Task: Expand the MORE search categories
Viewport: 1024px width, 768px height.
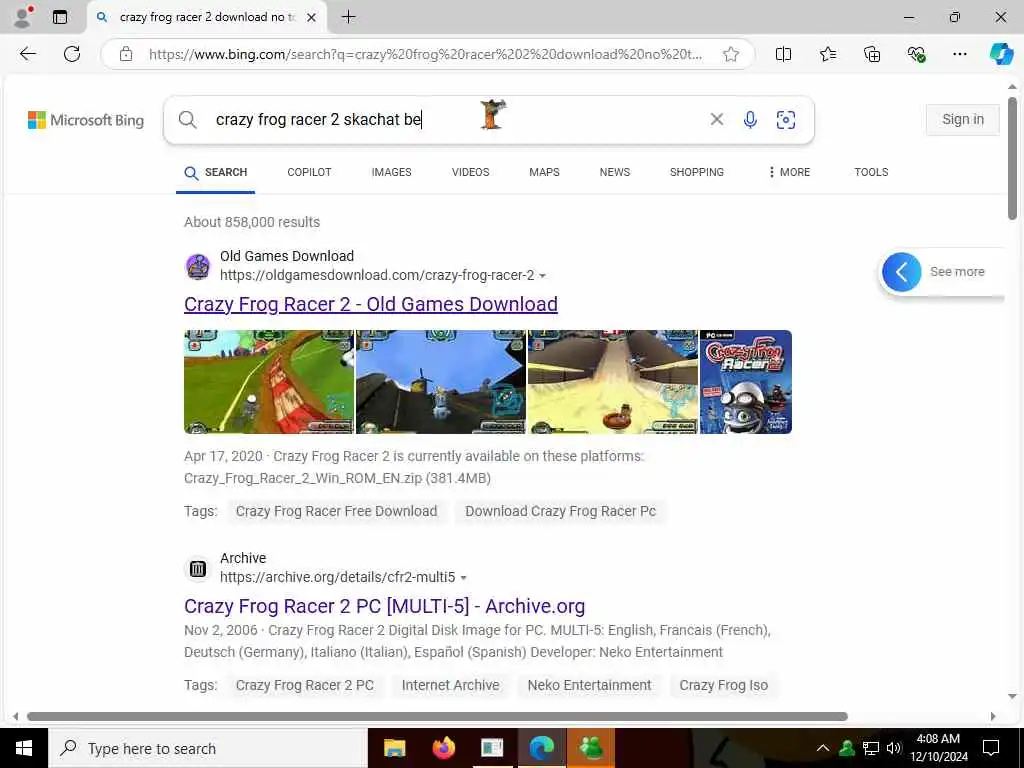Action: tap(789, 172)
